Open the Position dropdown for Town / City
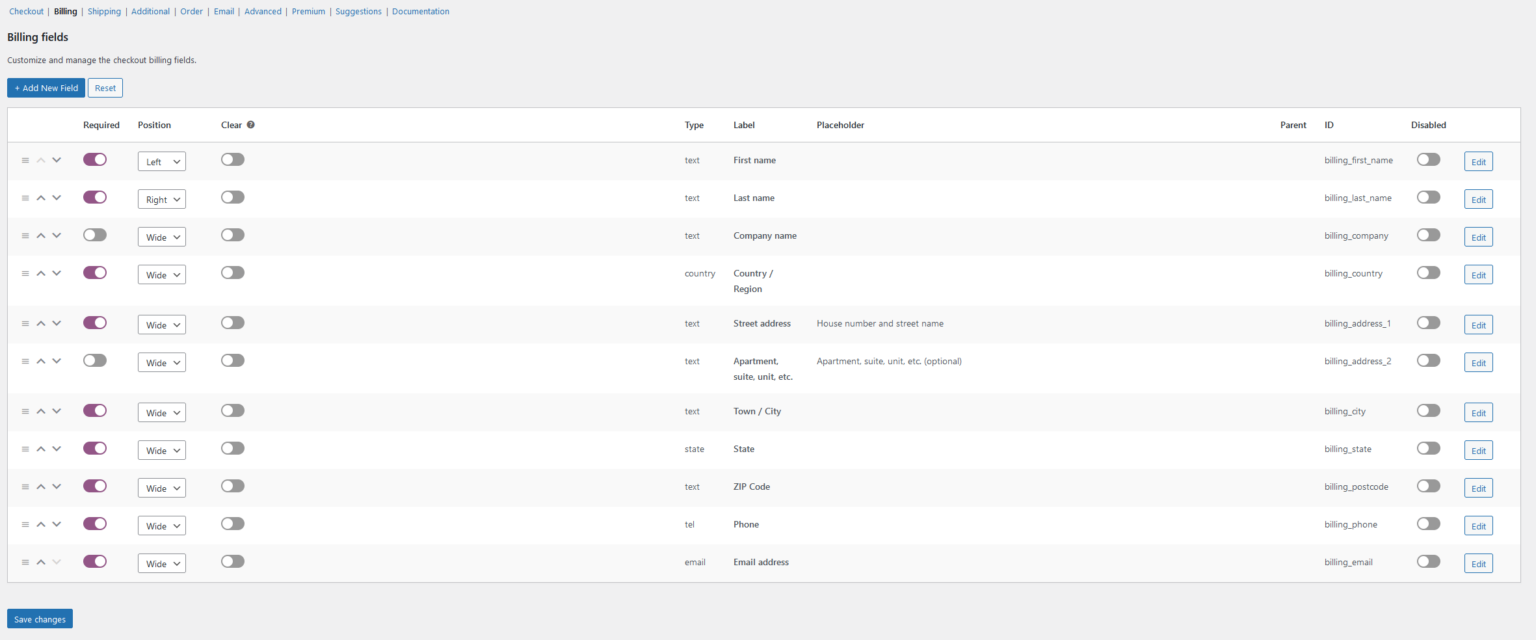The width and height of the screenshot is (1536, 640). tap(161, 411)
